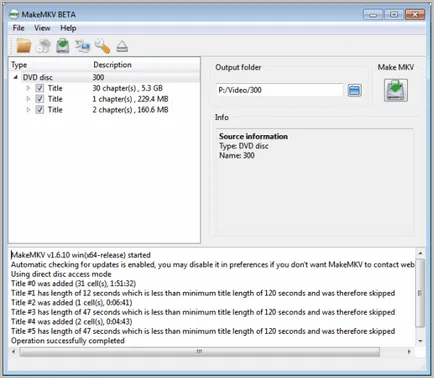
Task: Open preferences with the wrench icon
Action: (102, 46)
